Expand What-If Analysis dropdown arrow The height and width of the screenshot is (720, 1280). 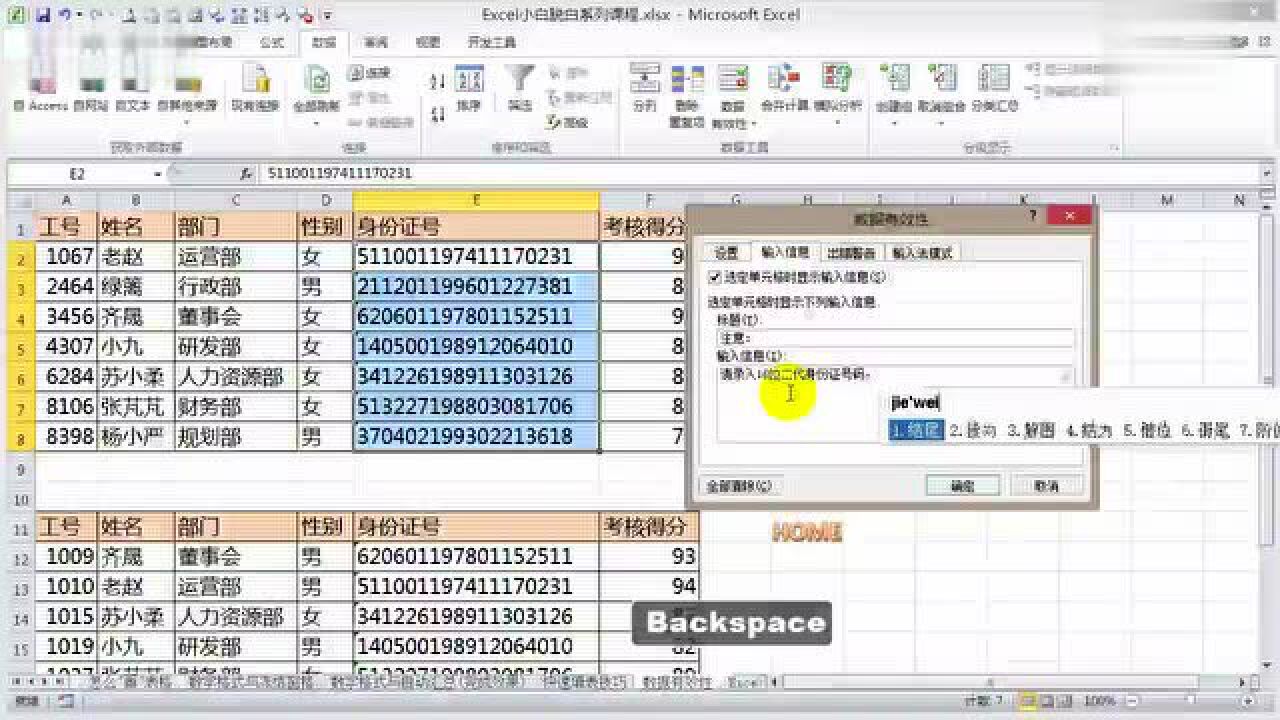click(837, 122)
